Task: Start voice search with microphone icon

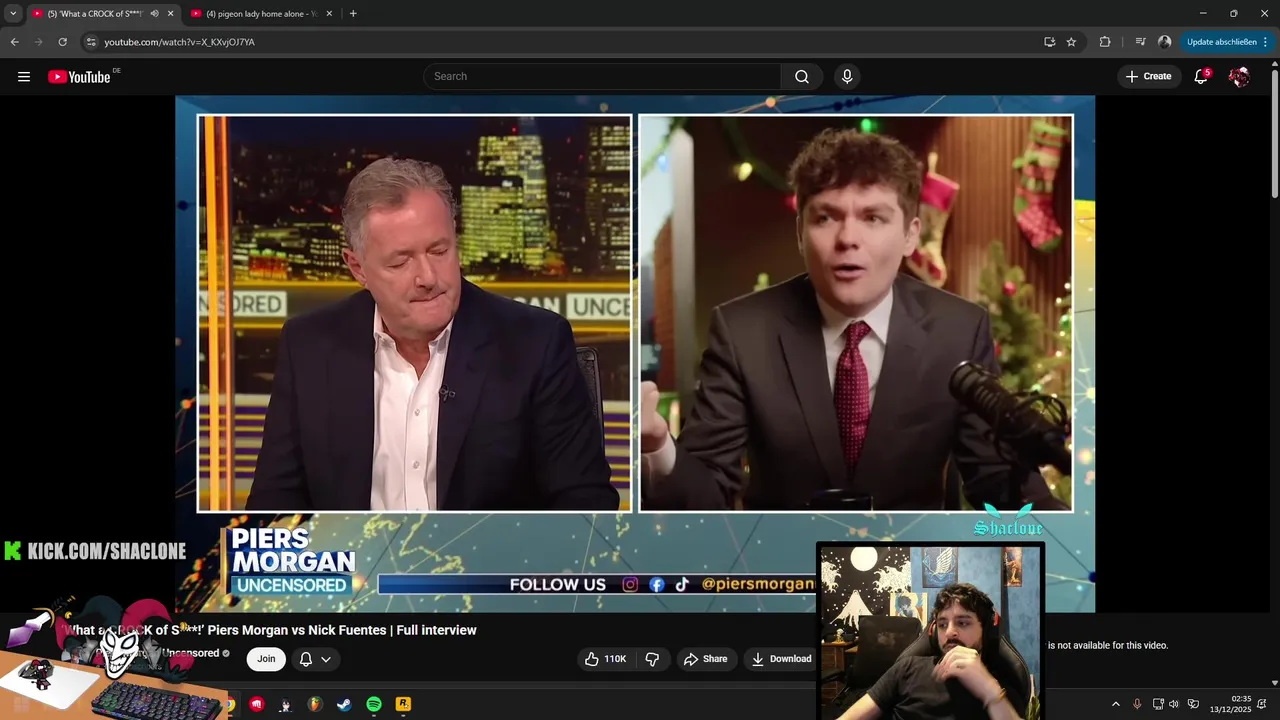Action: (847, 77)
